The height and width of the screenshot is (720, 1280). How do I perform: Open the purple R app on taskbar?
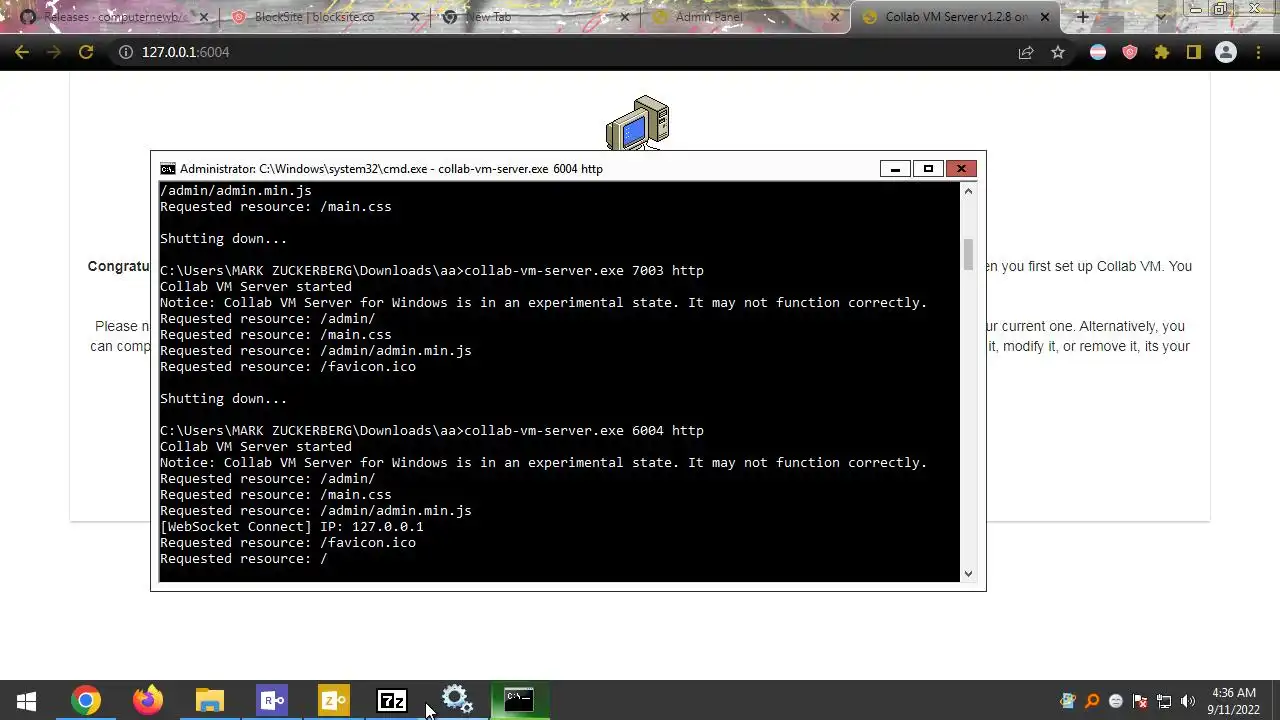point(271,701)
